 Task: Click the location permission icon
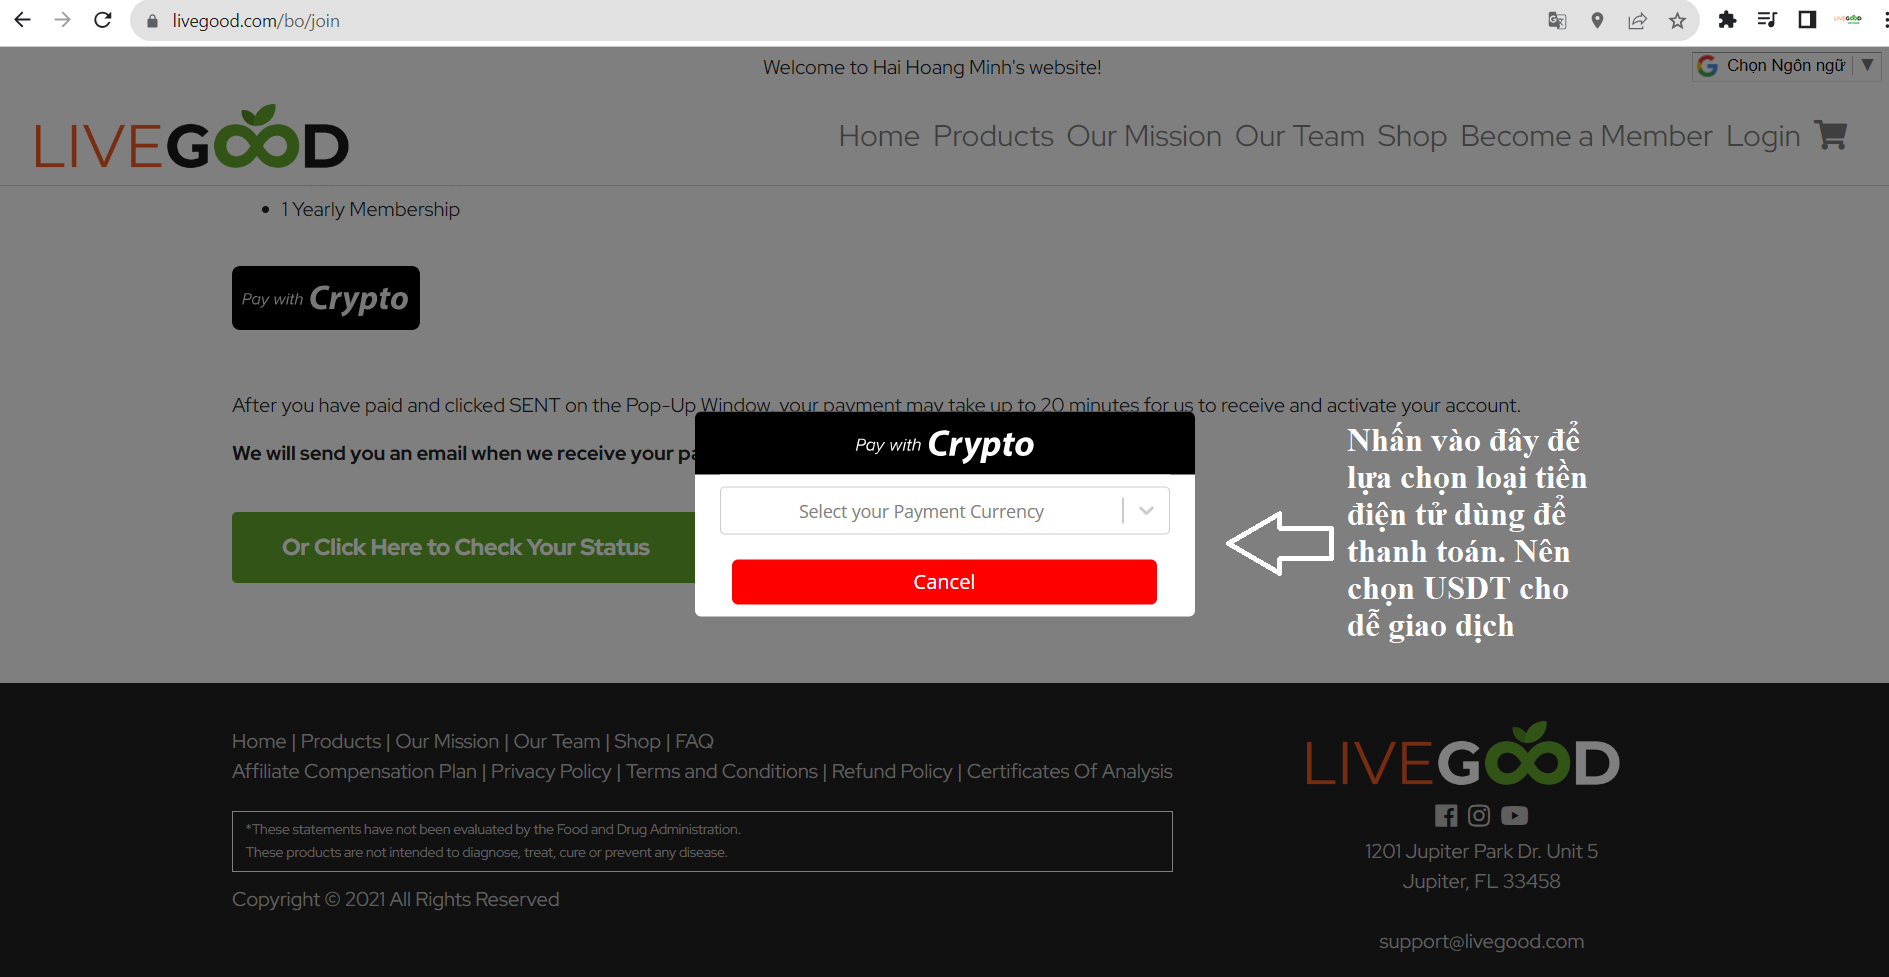[1597, 20]
